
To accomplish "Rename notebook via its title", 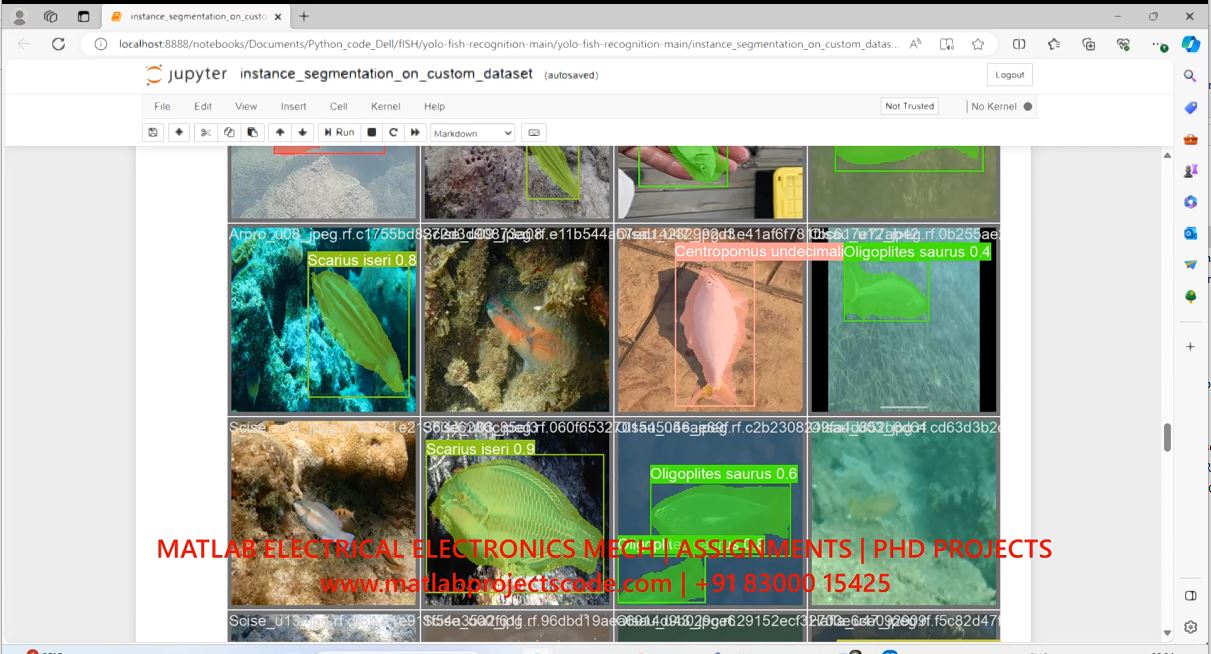I will pos(386,74).
